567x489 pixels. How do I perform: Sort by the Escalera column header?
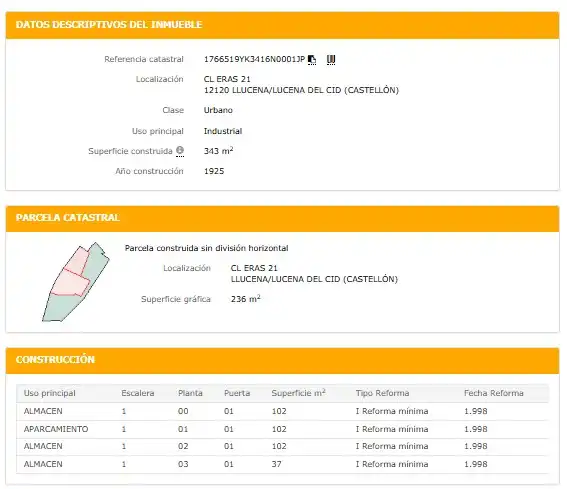tap(138, 393)
